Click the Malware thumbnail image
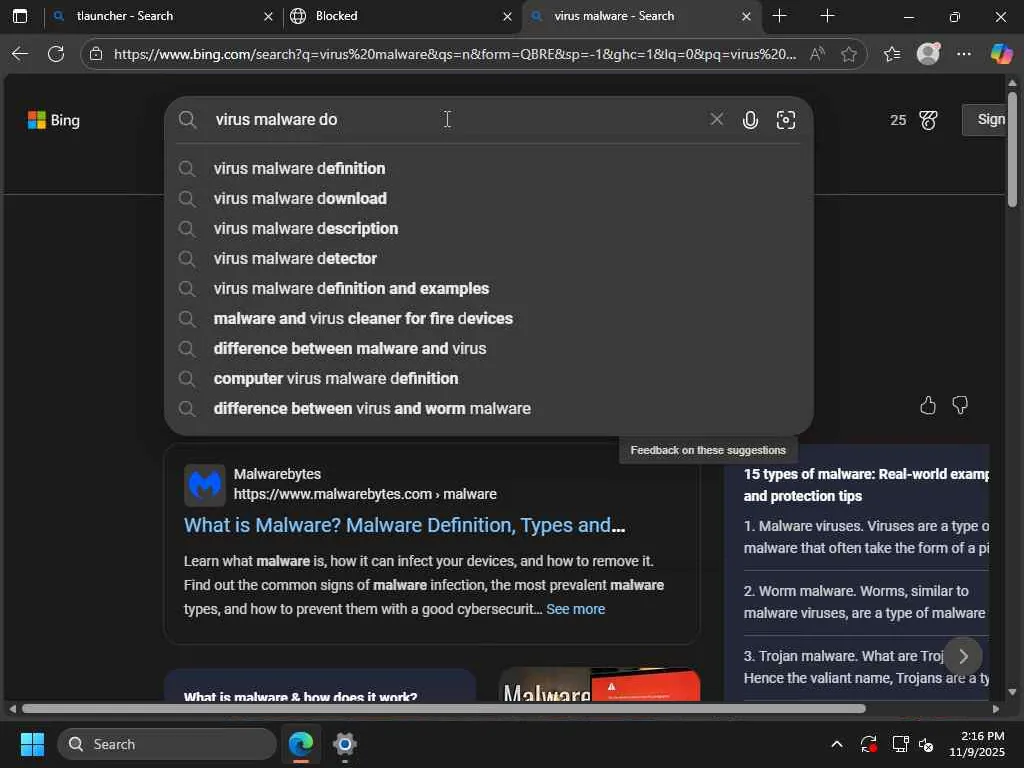Viewport: 1024px width, 768px height. point(600,684)
